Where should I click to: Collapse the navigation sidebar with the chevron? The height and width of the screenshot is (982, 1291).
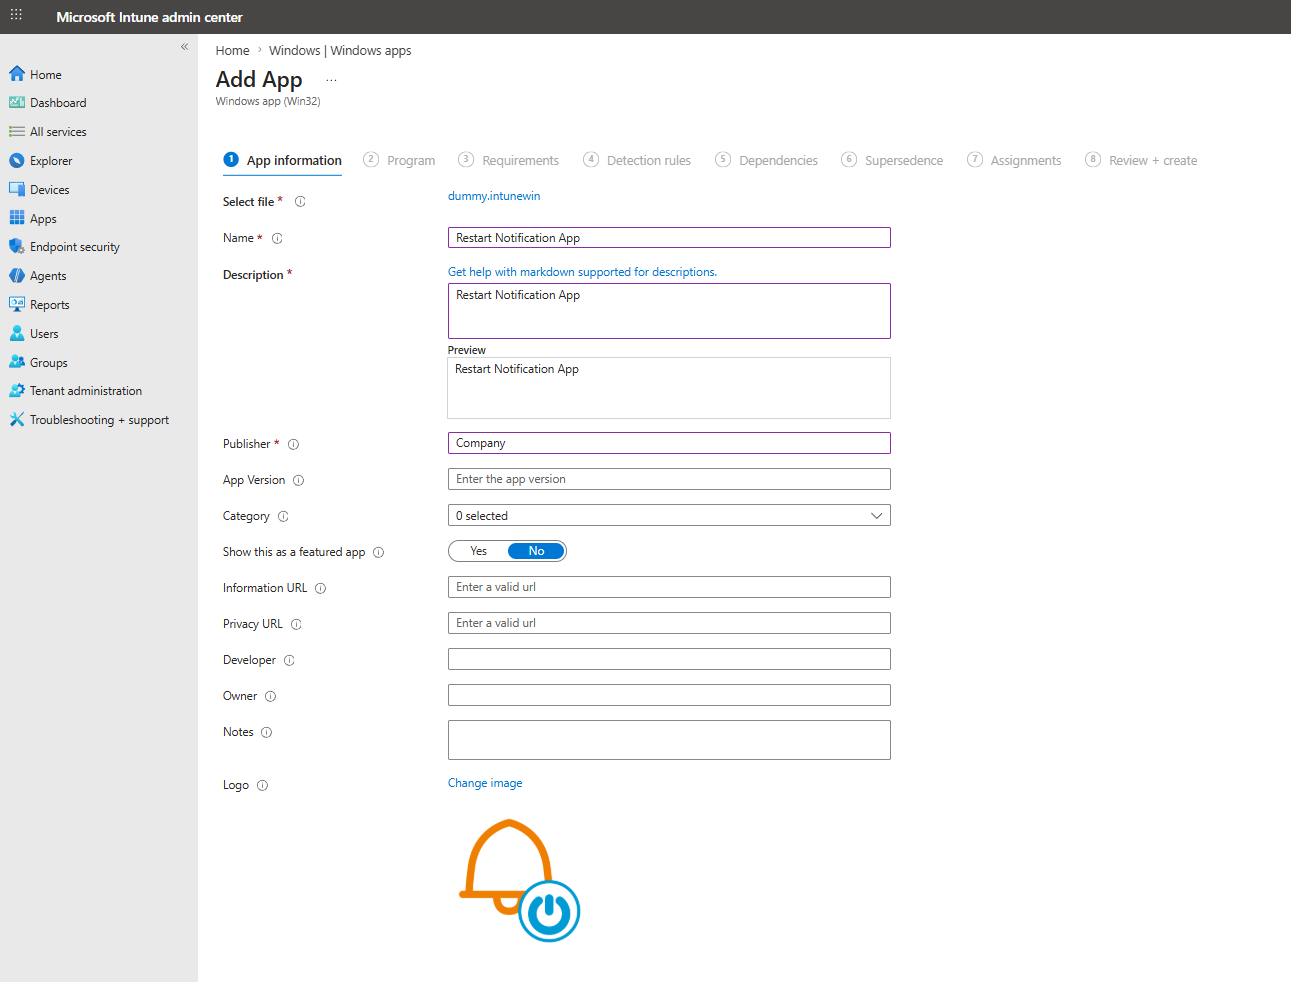coord(184,46)
